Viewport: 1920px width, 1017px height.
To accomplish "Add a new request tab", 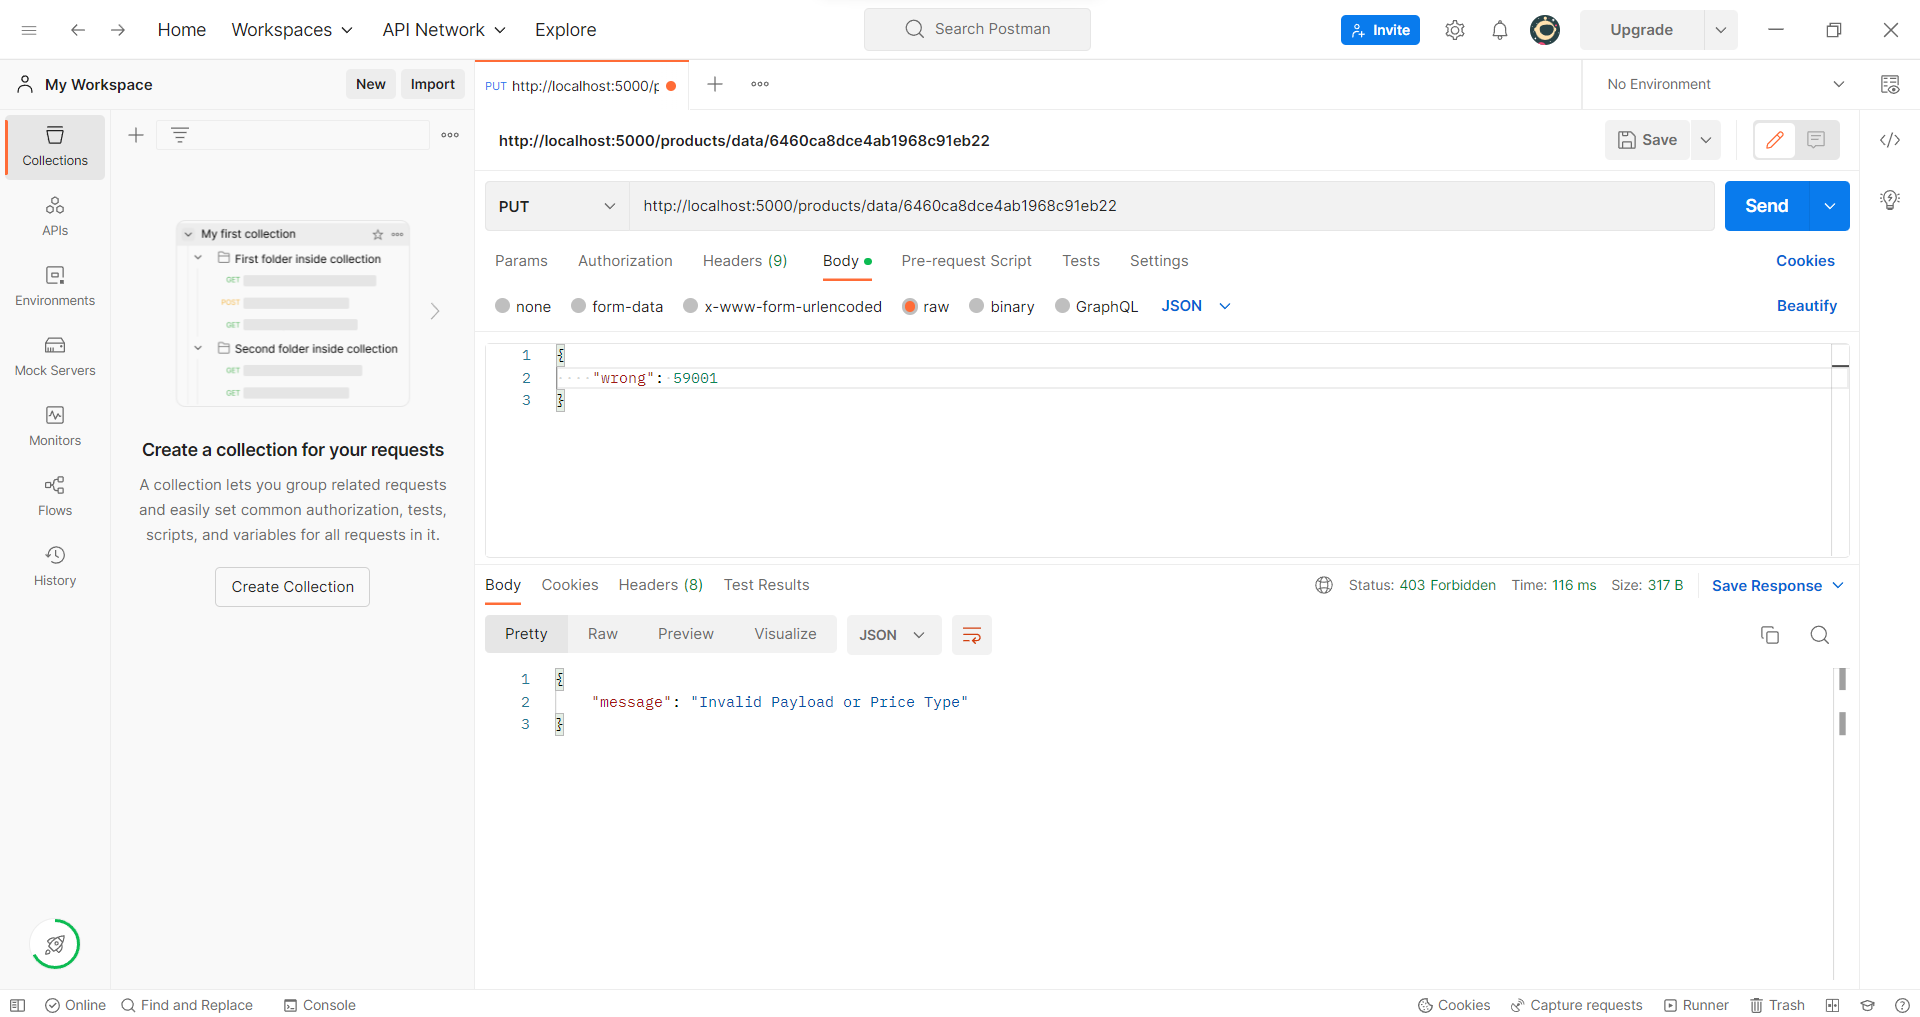I will (x=715, y=84).
